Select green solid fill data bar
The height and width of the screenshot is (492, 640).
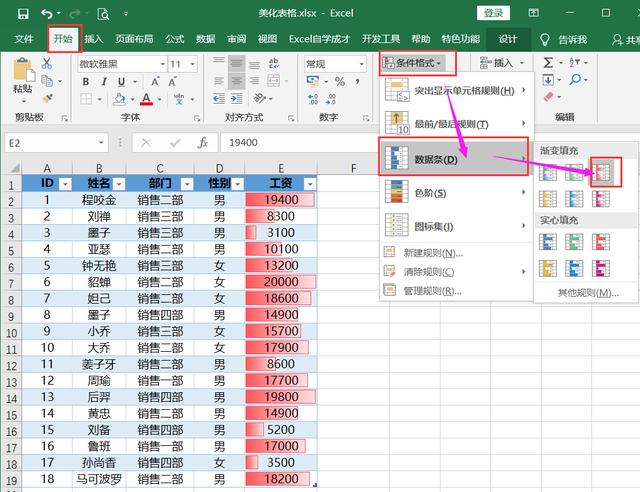coord(574,242)
